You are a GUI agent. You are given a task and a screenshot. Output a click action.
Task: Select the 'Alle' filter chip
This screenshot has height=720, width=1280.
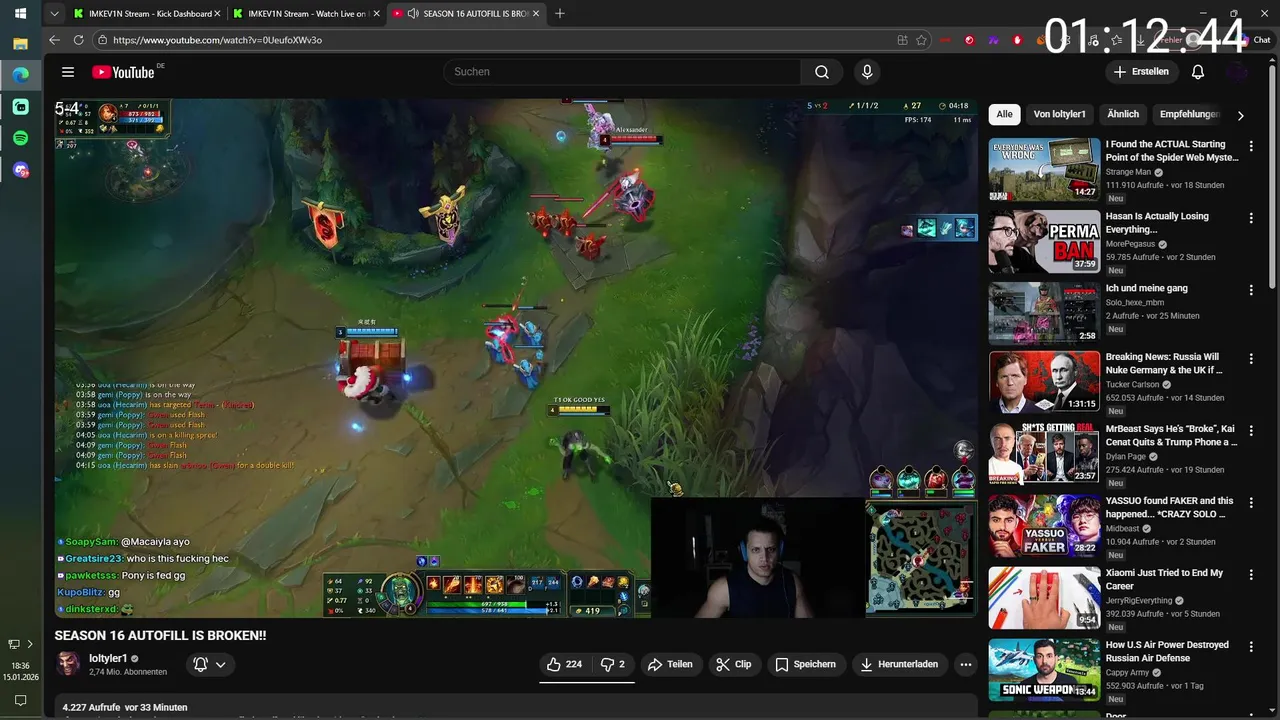click(1004, 115)
